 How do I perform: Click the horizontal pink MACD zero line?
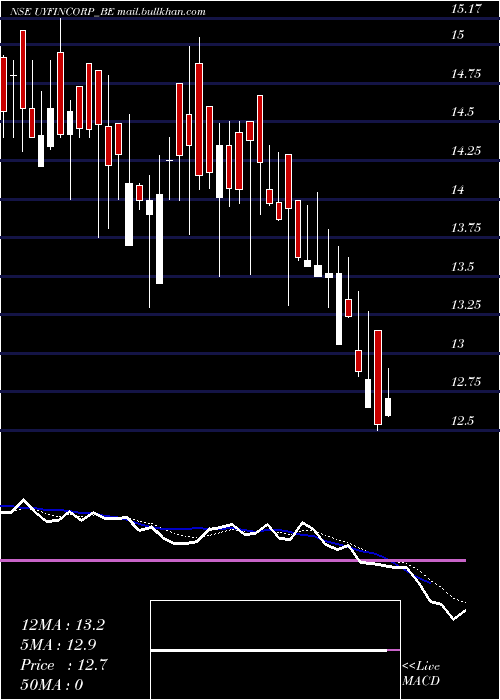233,560
